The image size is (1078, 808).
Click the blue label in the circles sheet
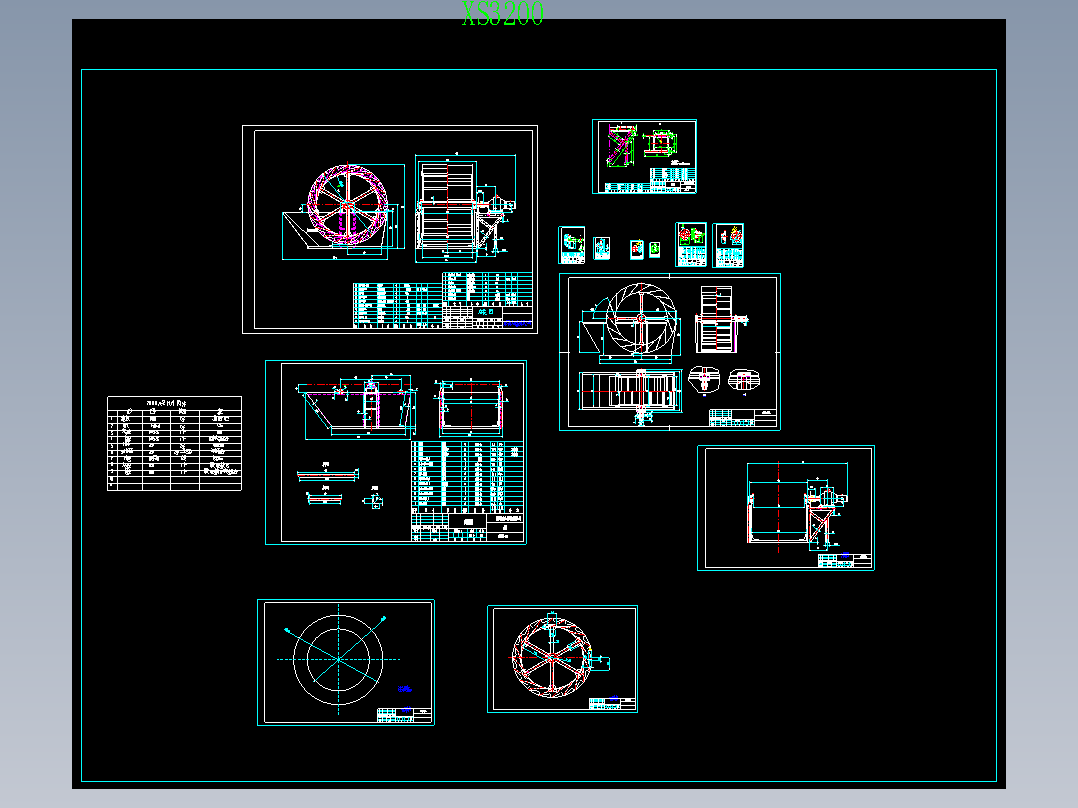coord(404,688)
